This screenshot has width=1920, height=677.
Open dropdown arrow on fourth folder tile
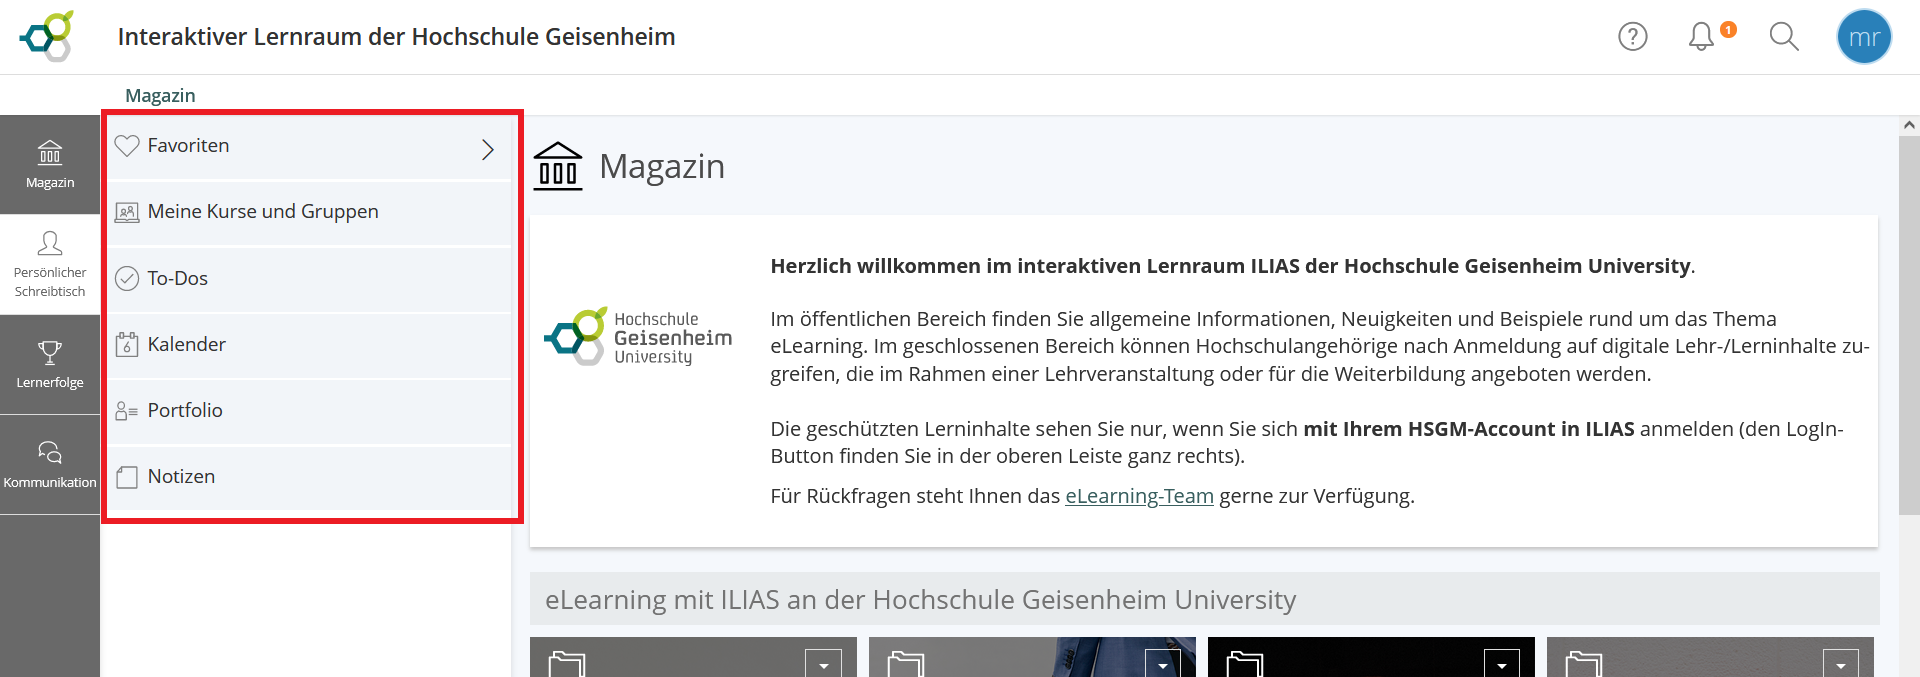(1840, 664)
